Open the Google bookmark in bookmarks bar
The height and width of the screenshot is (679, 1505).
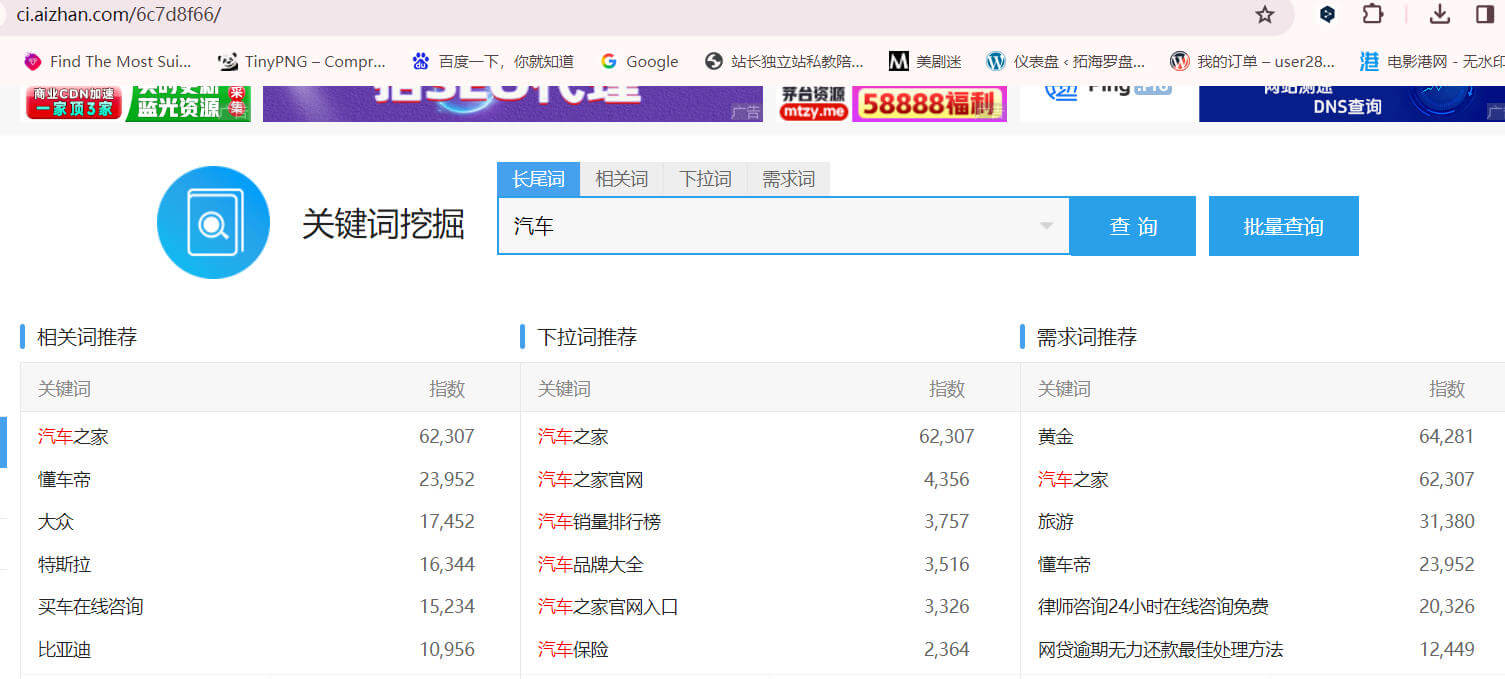click(x=639, y=61)
